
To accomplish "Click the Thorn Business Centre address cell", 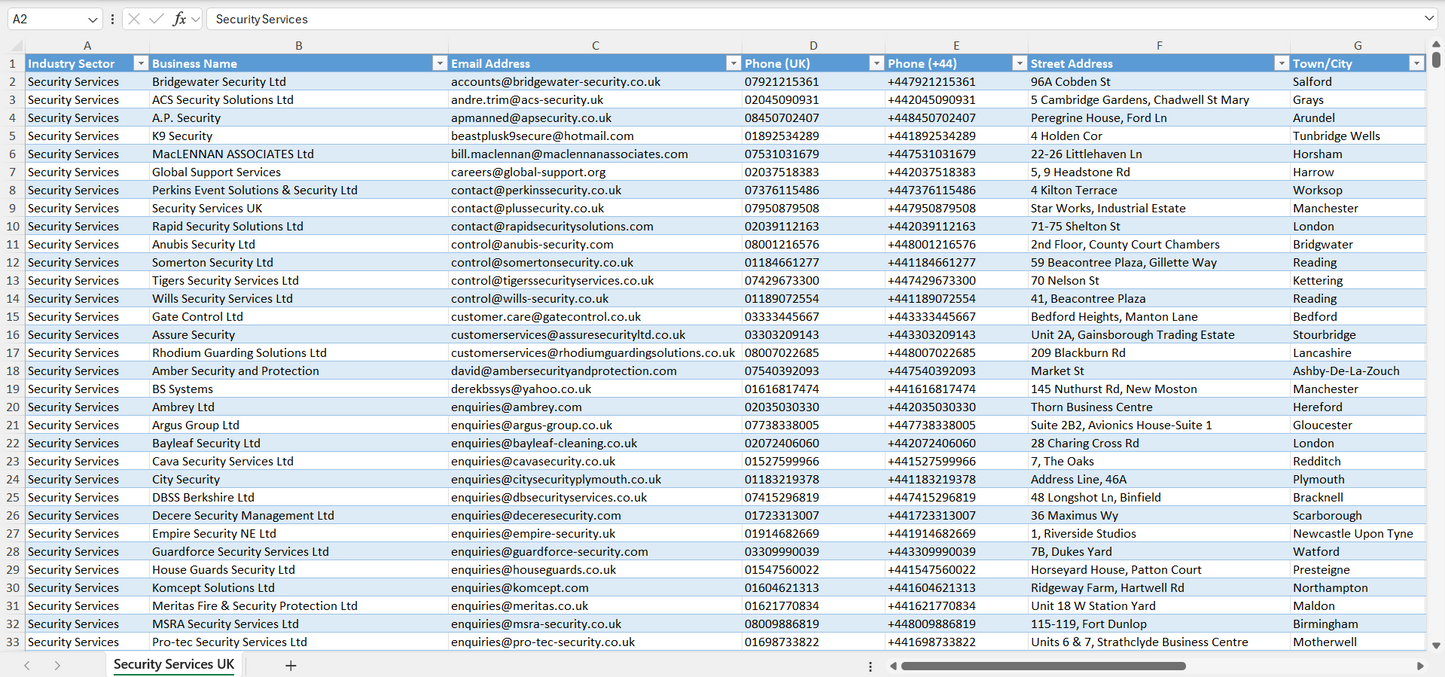I will click(x=1159, y=407).
